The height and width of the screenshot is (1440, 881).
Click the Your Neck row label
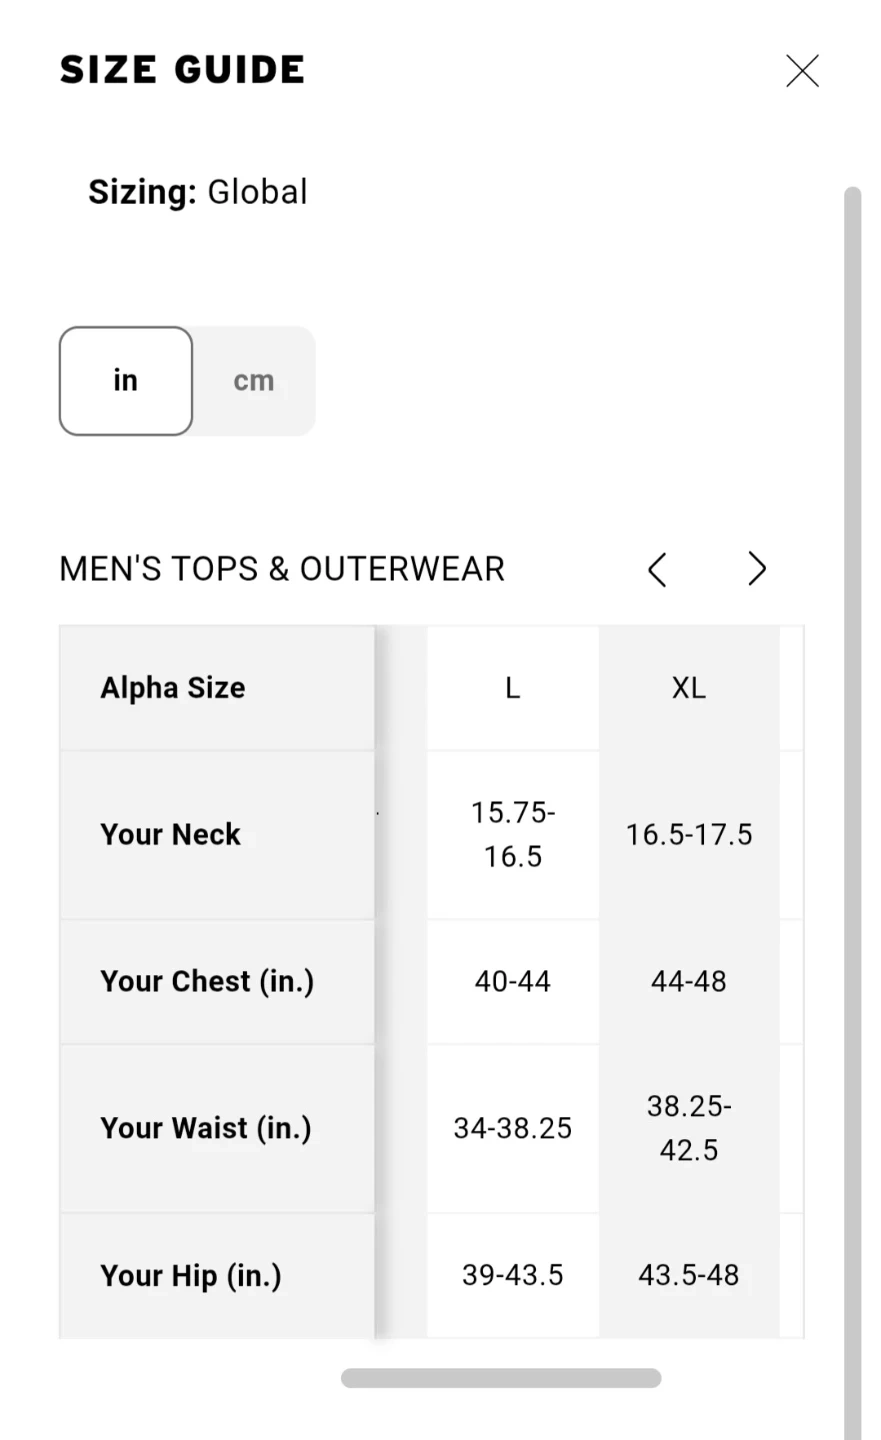[x=171, y=834]
